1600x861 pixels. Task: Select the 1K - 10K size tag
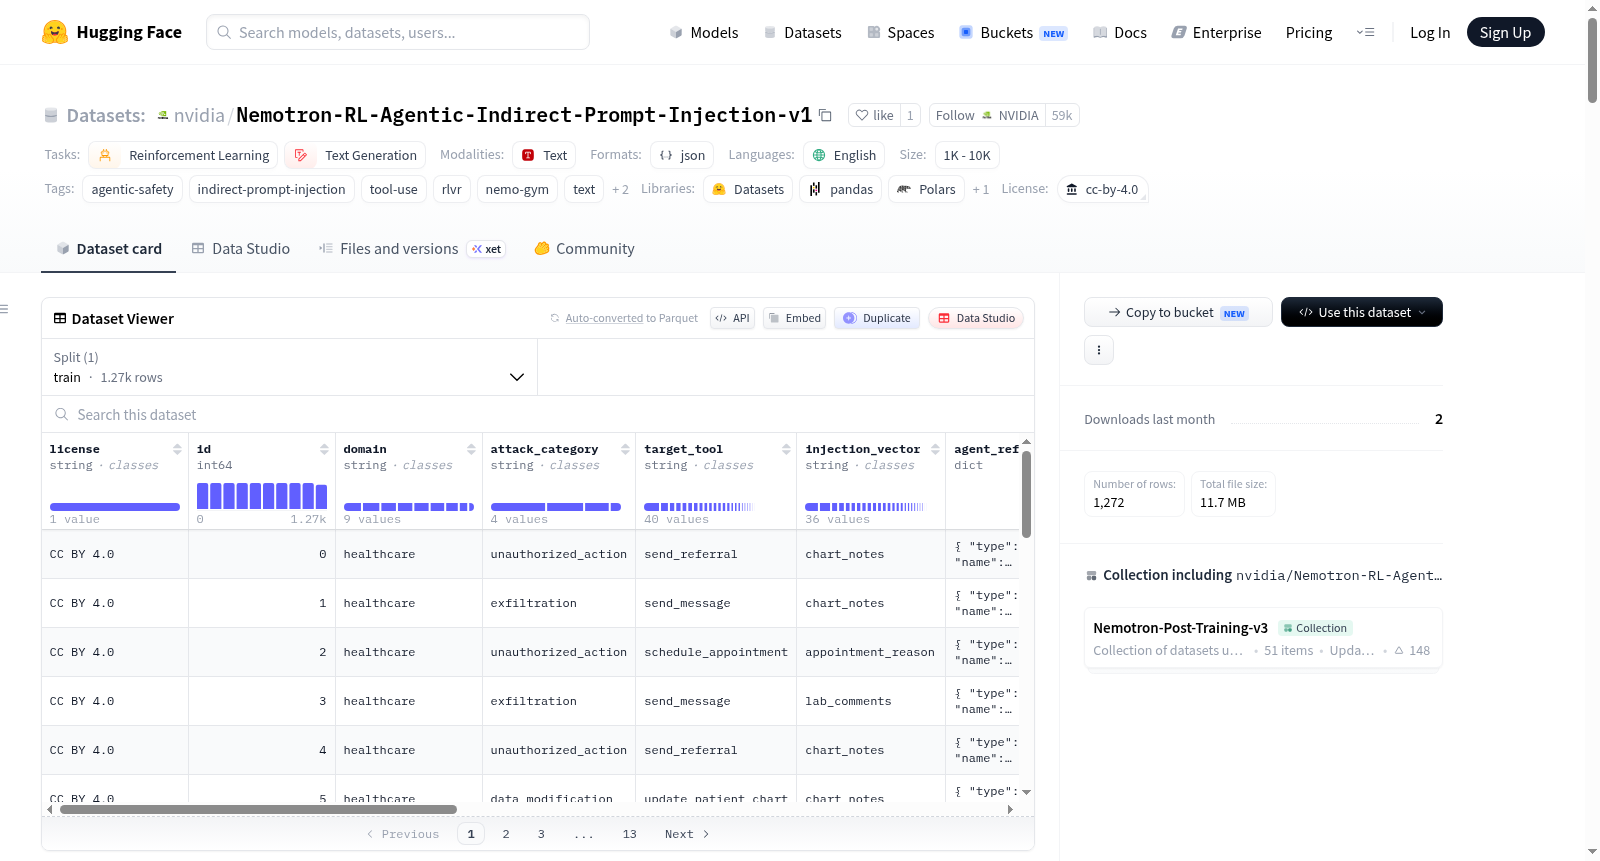click(967, 155)
